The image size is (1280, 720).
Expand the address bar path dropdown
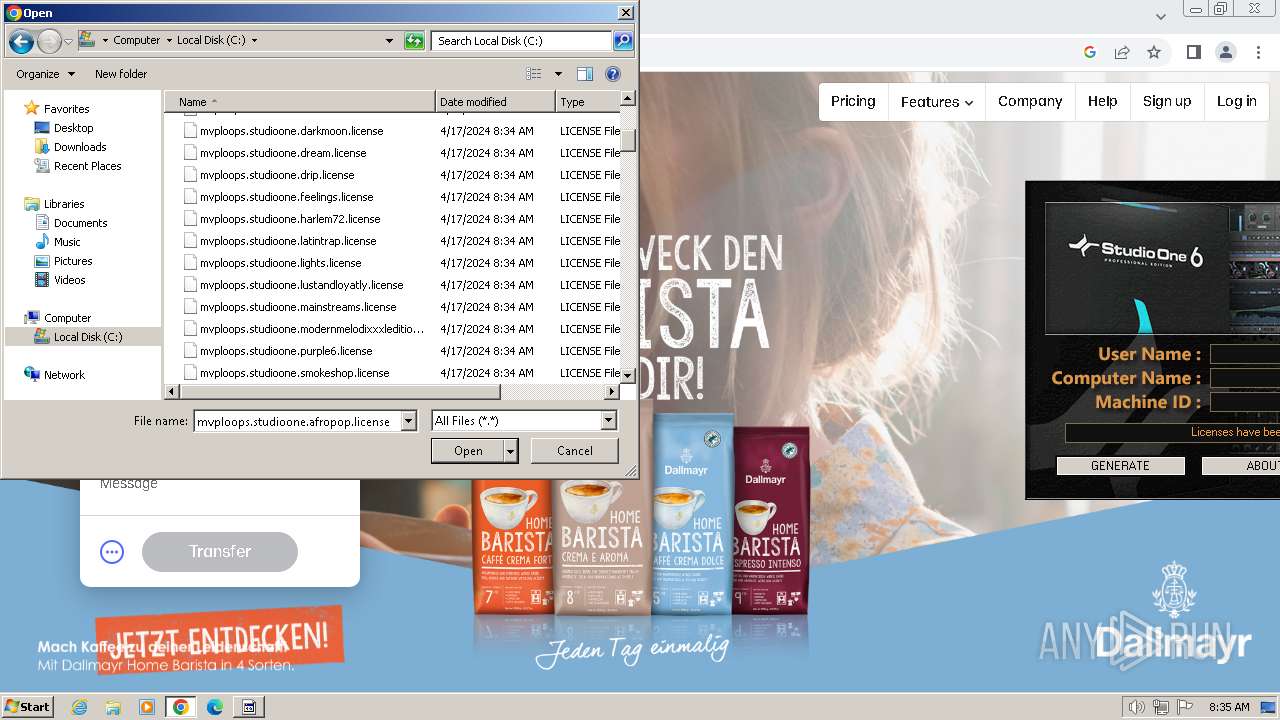[389, 41]
